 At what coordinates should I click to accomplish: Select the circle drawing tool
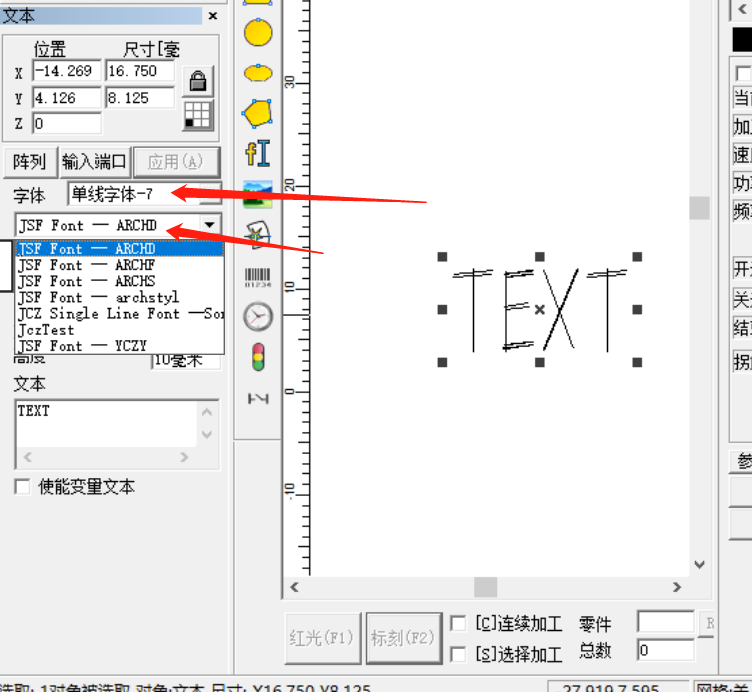(x=258, y=33)
